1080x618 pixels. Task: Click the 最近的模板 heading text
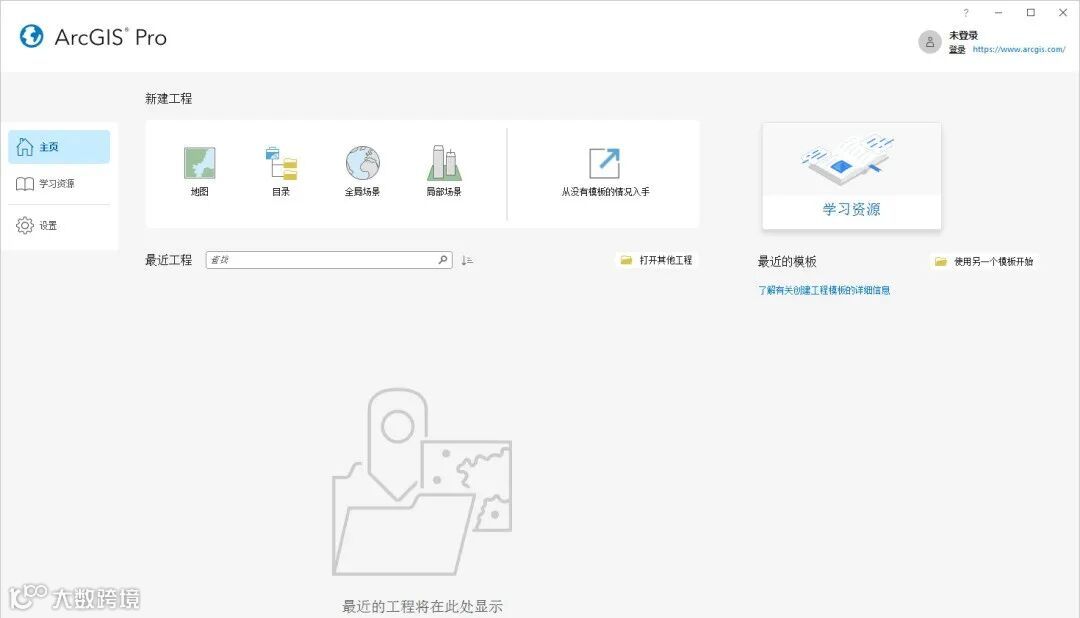click(x=787, y=261)
